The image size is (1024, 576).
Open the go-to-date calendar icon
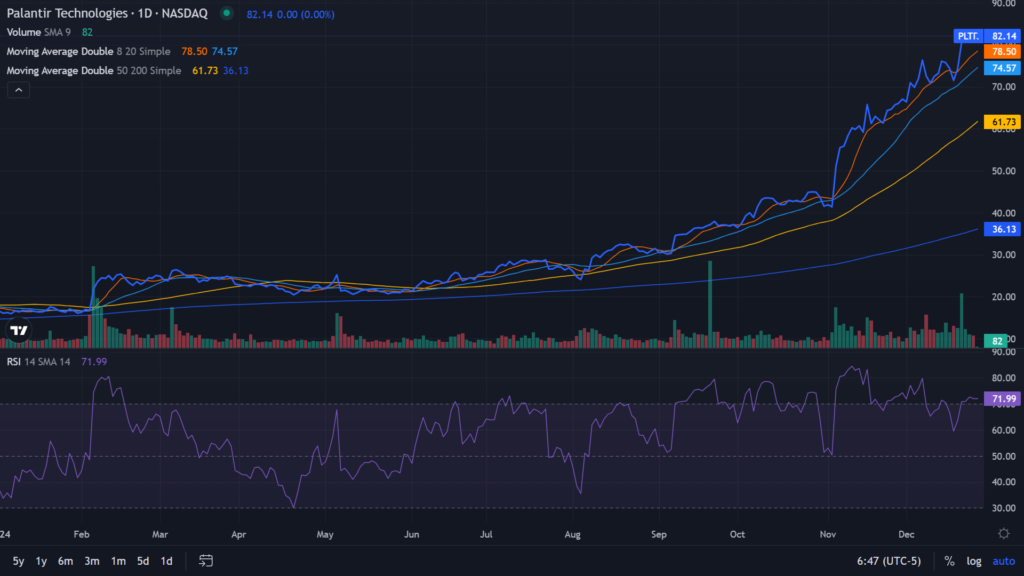(x=206, y=561)
